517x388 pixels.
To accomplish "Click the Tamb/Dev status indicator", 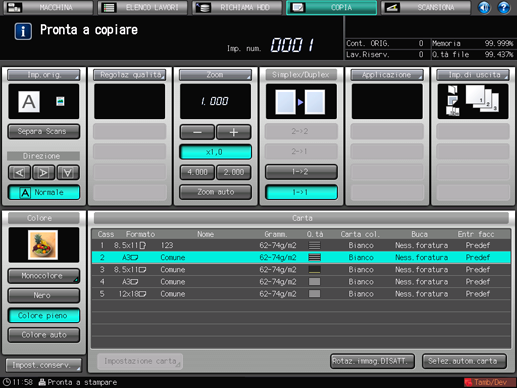I will pos(489,382).
